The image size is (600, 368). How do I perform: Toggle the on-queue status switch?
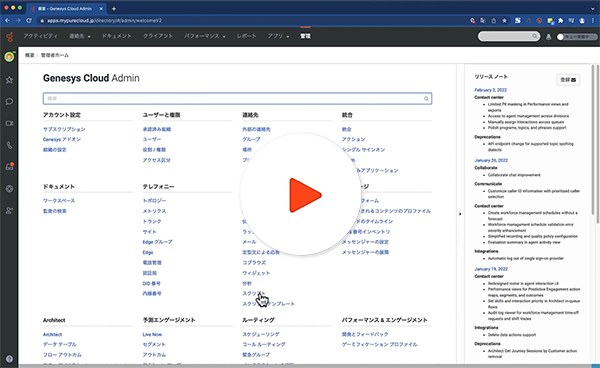point(577,37)
